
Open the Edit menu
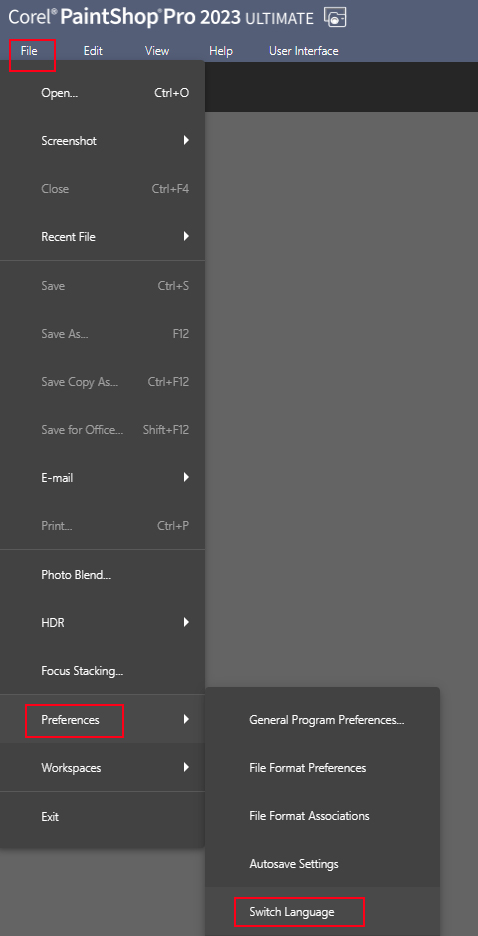tap(93, 51)
